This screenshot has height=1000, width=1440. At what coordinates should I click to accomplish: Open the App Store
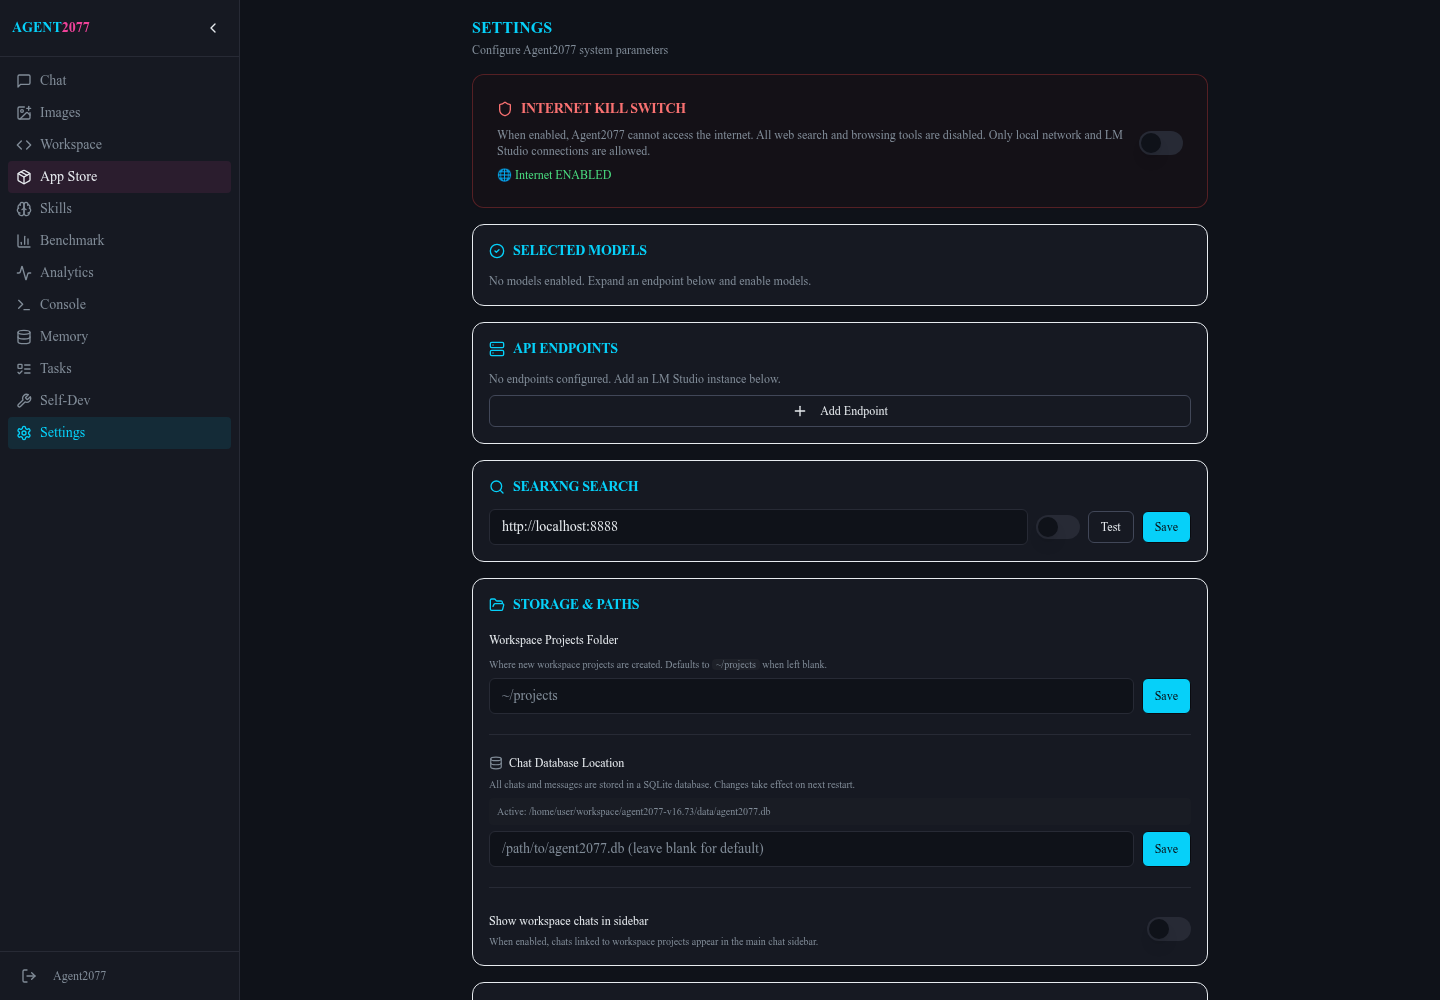(x=119, y=177)
